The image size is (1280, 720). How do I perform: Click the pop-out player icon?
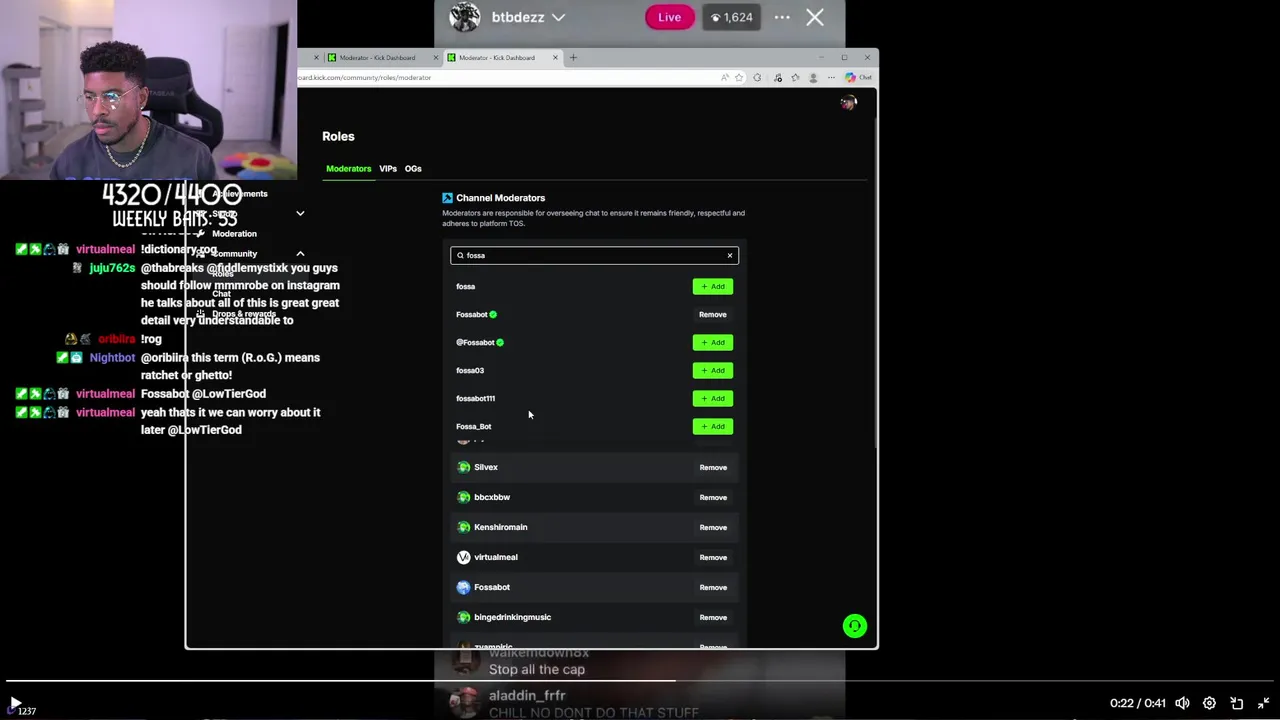coord(1236,703)
